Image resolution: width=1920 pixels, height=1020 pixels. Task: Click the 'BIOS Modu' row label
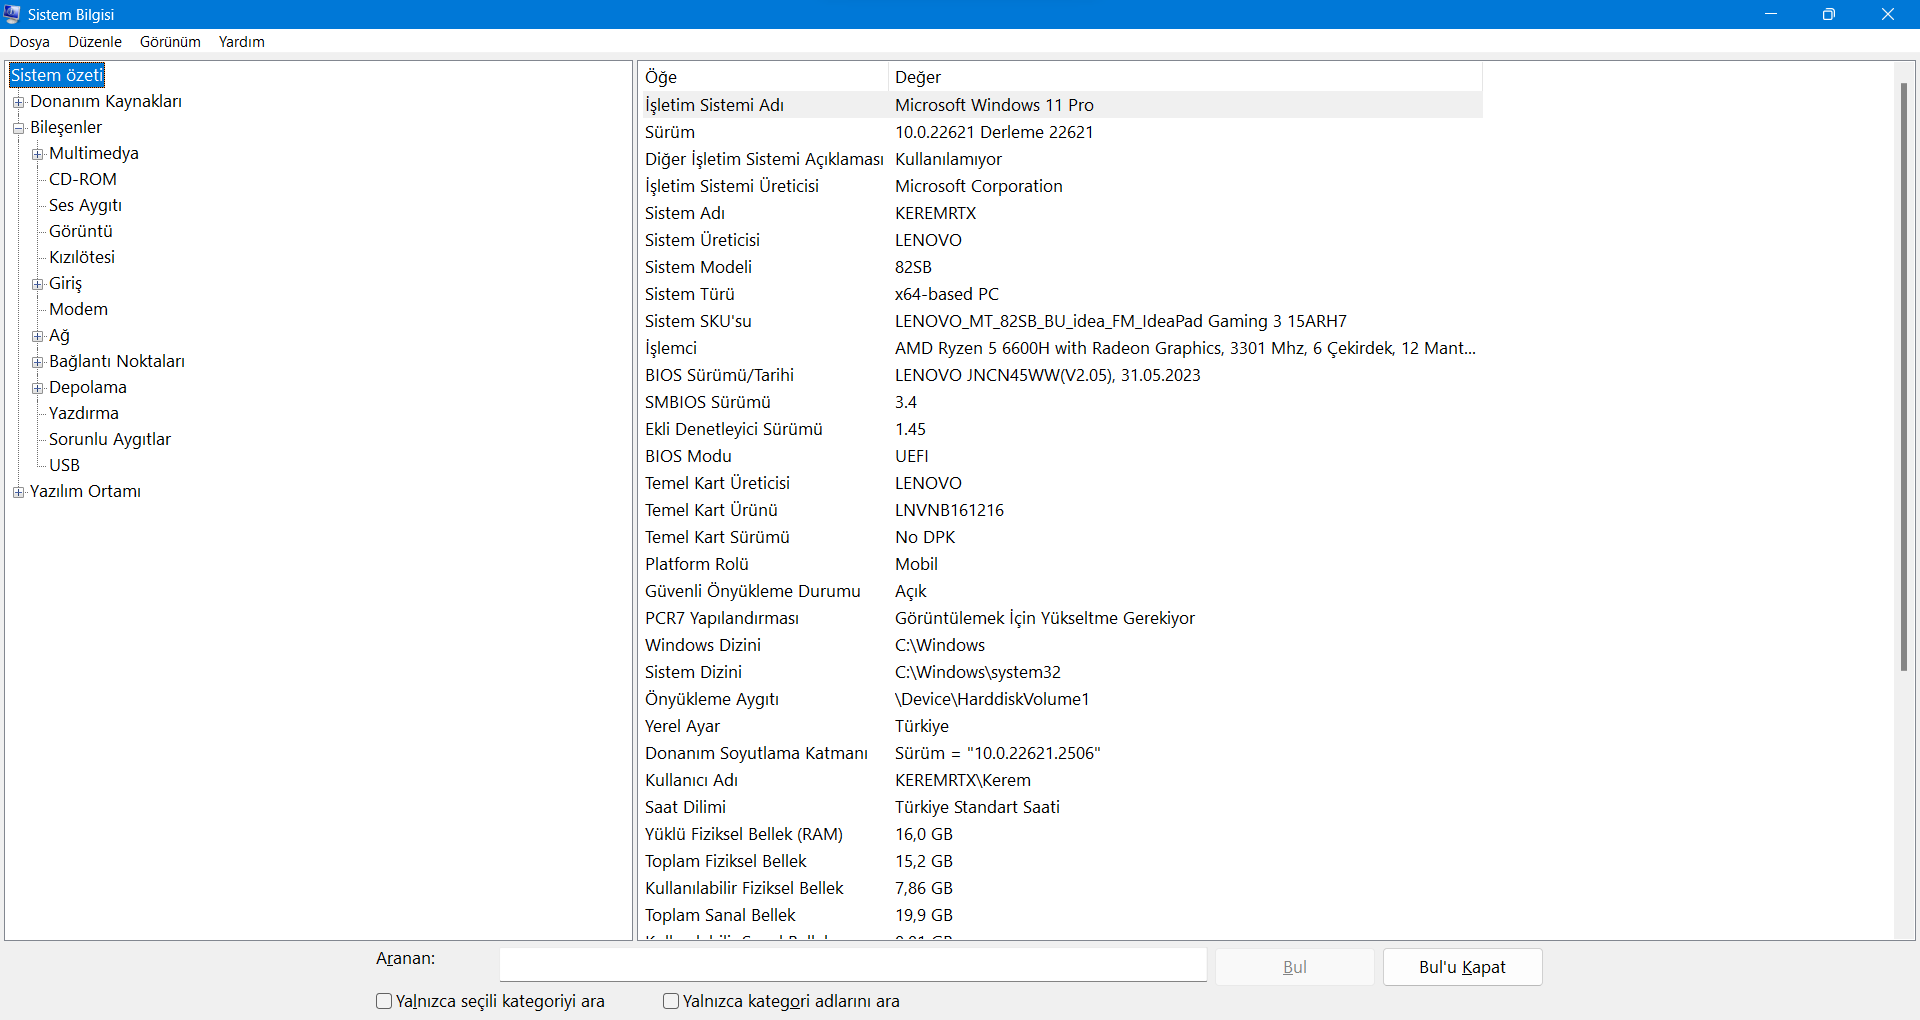[x=689, y=456]
